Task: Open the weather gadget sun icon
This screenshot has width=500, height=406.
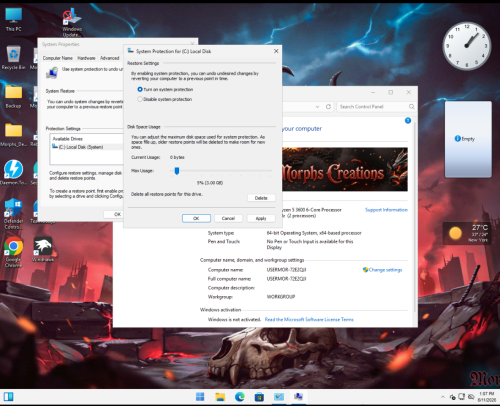Action: (x=455, y=233)
